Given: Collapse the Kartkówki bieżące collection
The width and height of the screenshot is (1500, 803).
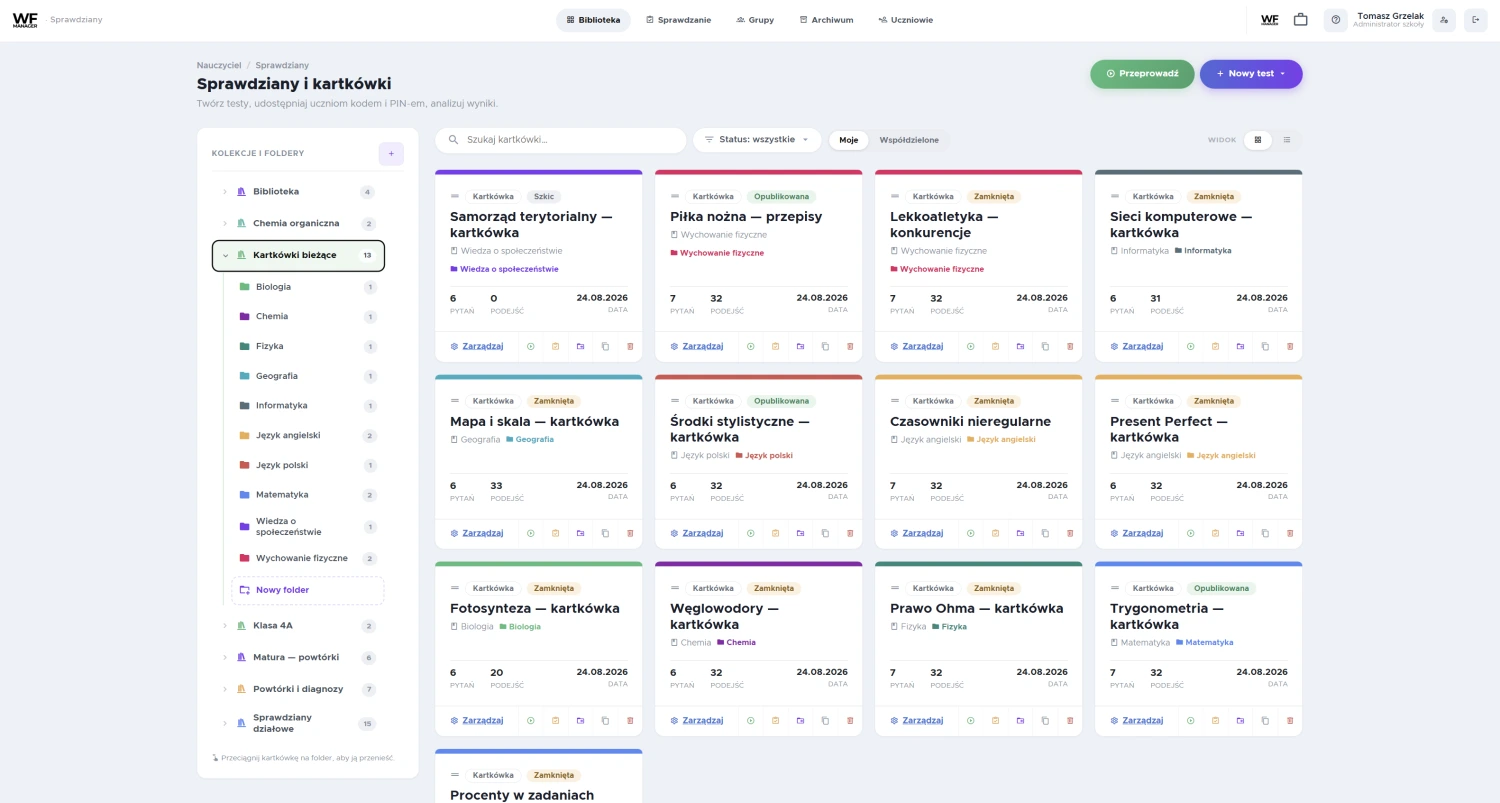Looking at the screenshot, I should pos(225,256).
